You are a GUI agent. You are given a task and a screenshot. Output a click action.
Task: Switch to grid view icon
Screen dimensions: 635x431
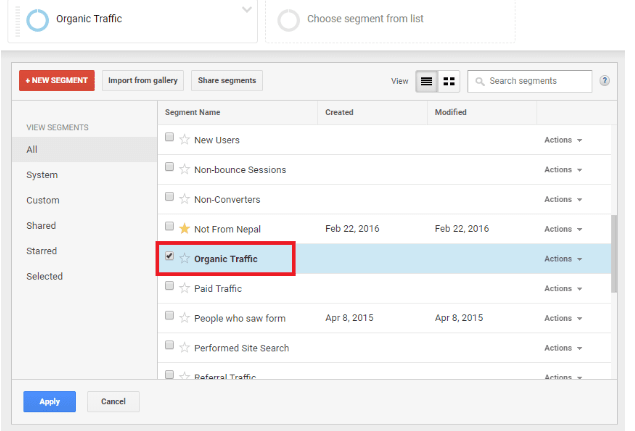point(449,81)
